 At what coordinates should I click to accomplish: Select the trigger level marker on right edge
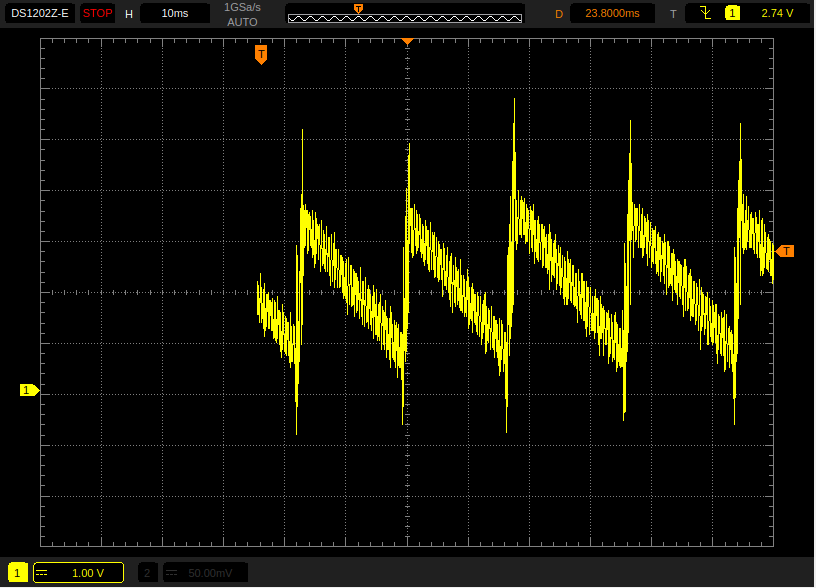click(x=785, y=251)
